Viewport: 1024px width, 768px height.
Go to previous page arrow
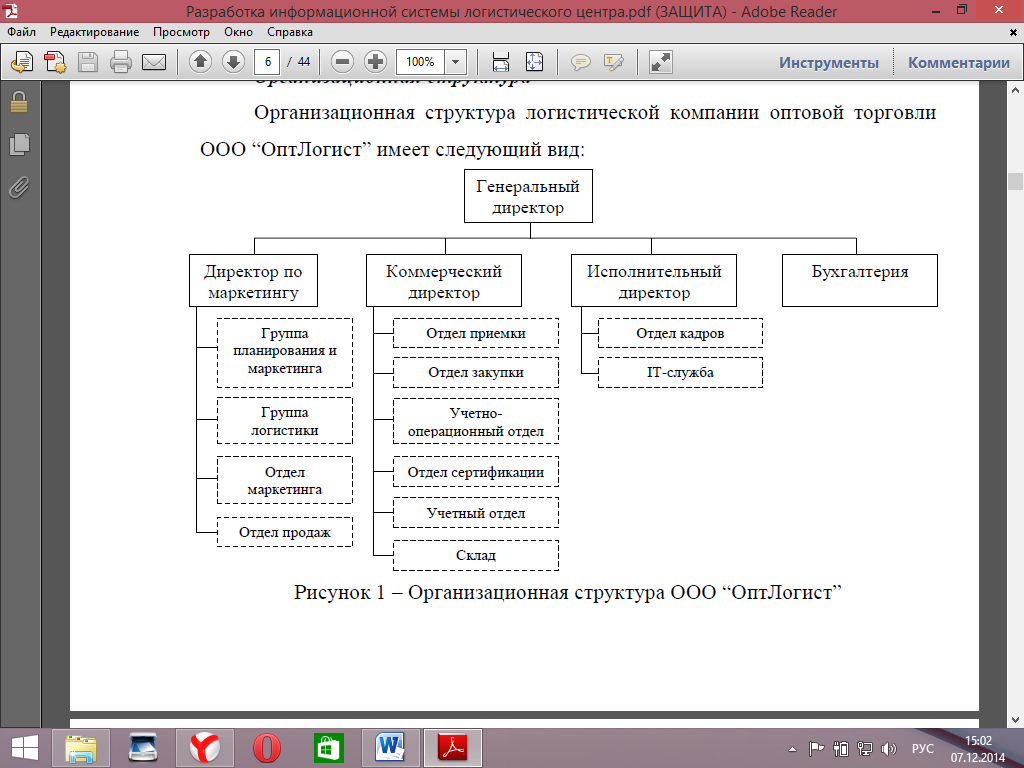coord(200,62)
